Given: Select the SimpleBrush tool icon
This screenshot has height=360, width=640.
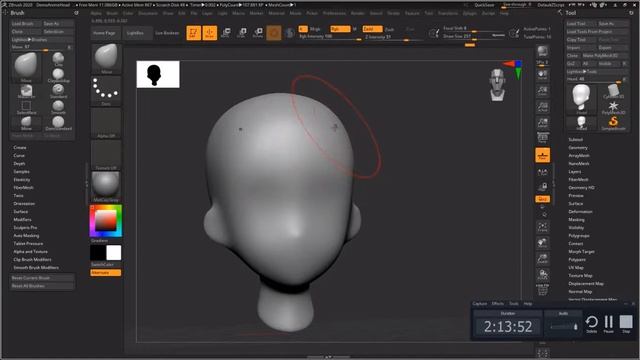Looking at the screenshot, I should 613,122.
